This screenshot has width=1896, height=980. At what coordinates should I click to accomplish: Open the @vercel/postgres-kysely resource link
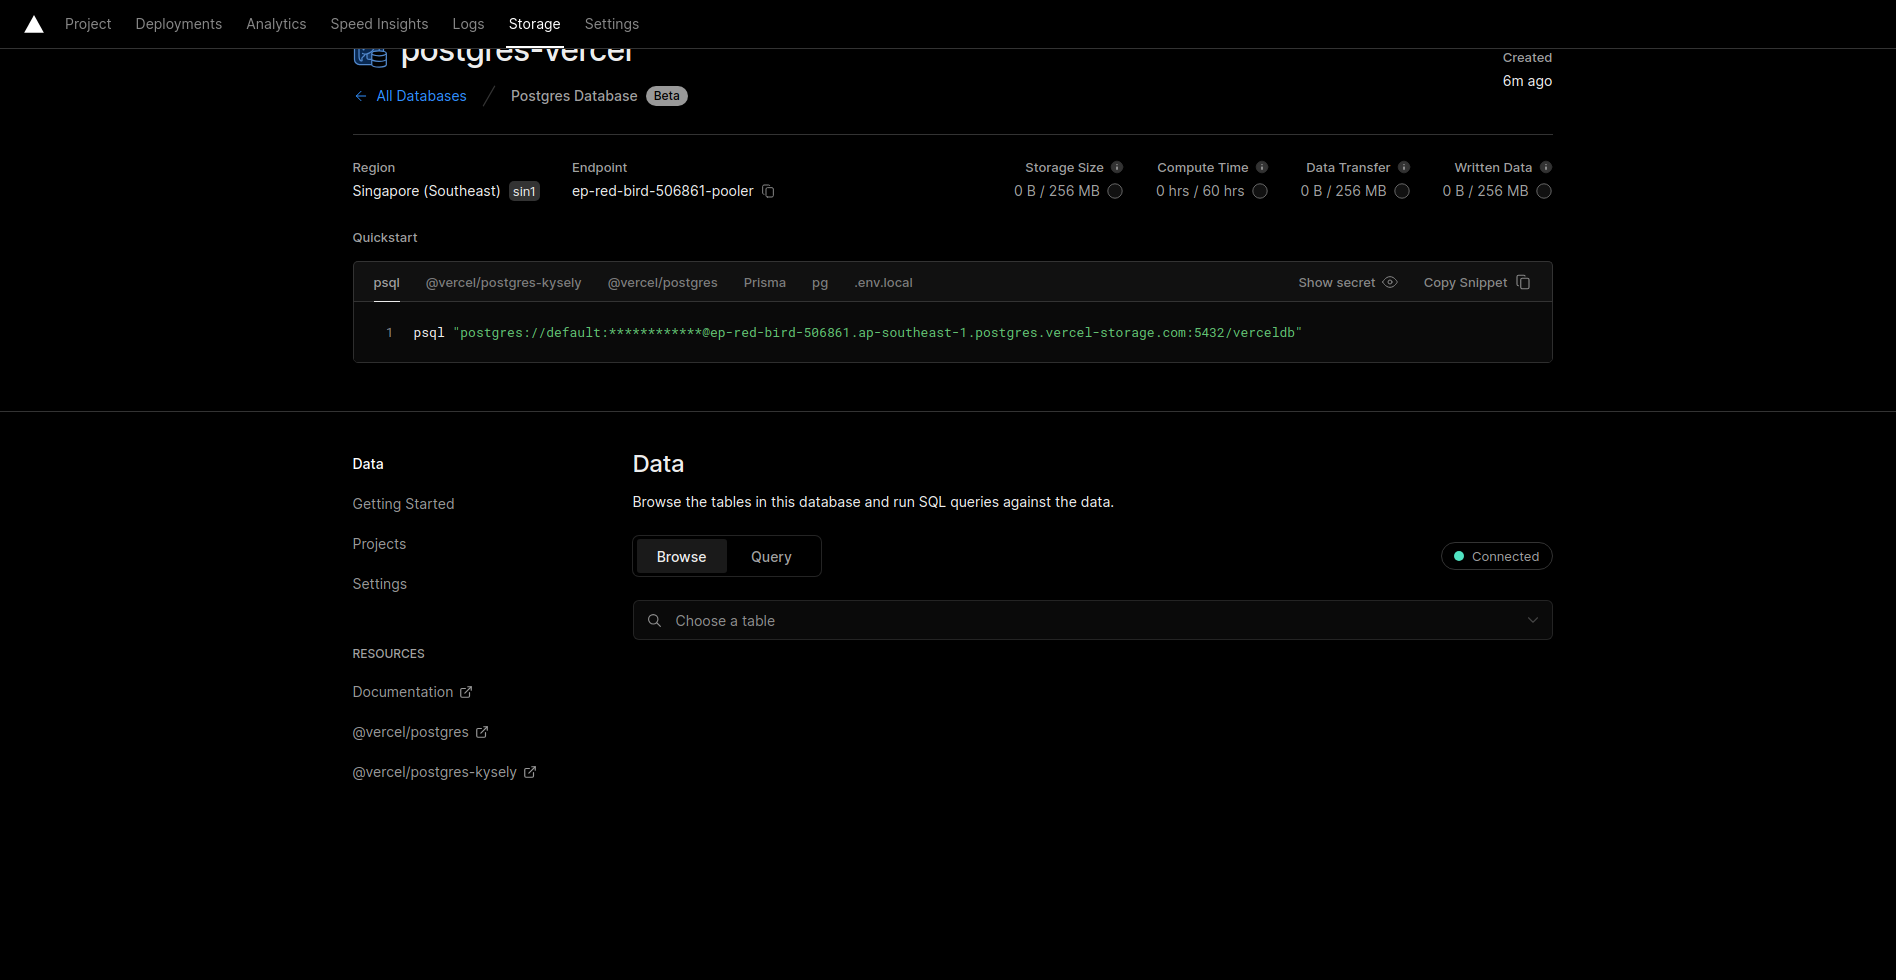click(x=435, y=772)
